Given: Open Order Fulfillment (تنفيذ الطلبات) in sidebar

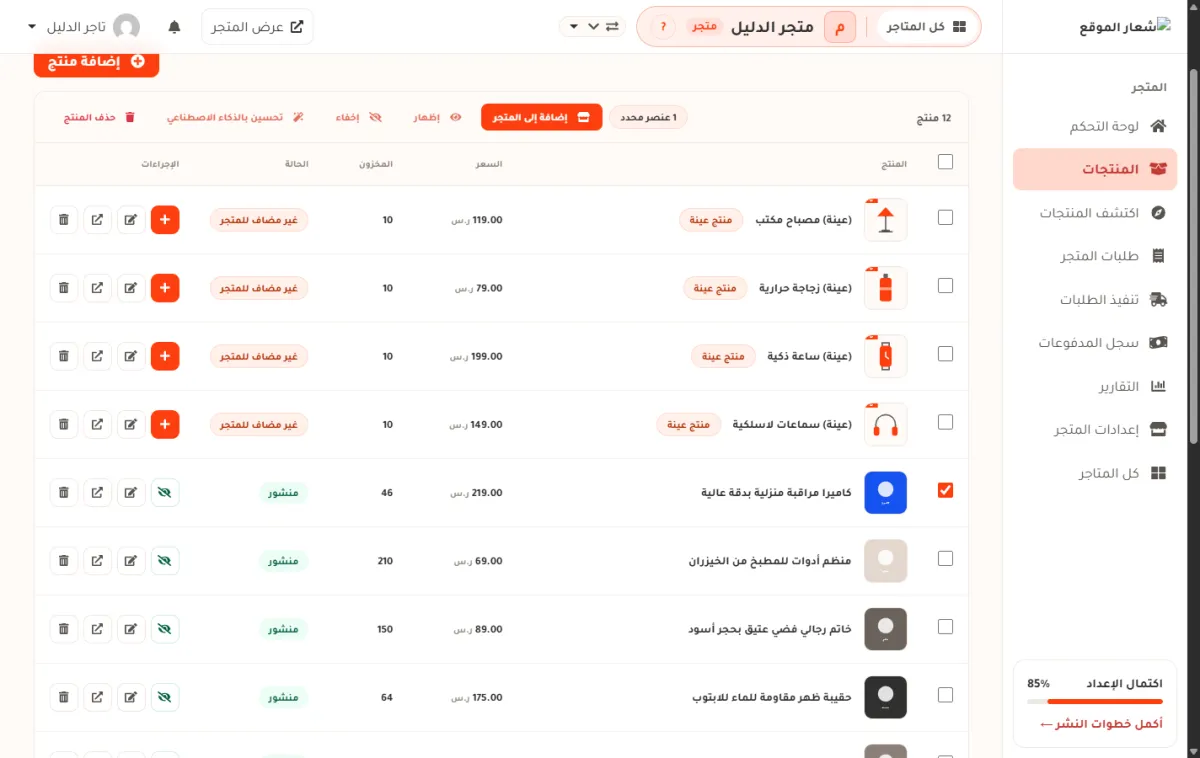Looking at the screenshot, I should (x=1095, y=299).
